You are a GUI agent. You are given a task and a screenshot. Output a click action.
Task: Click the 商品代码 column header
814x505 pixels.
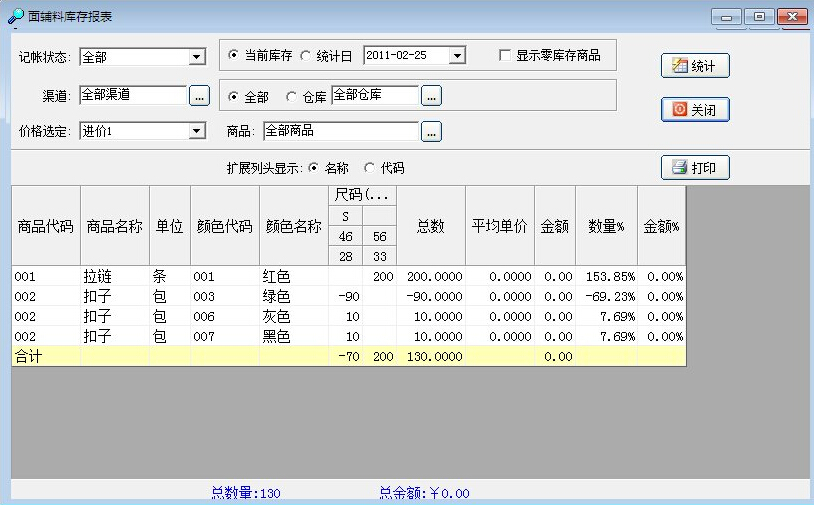point(46,226)
